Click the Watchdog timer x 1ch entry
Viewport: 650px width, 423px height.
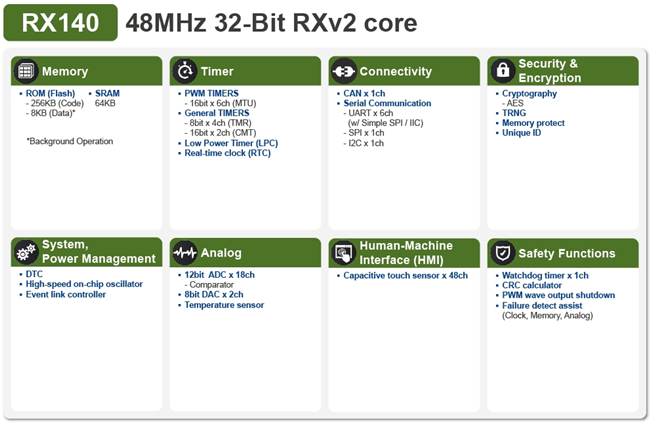click(545, 275)
